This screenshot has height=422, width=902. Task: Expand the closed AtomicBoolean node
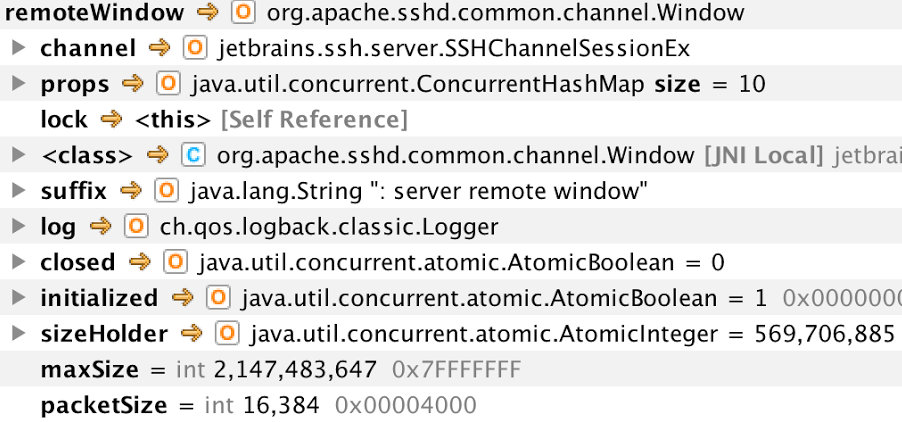pos(18,262)
